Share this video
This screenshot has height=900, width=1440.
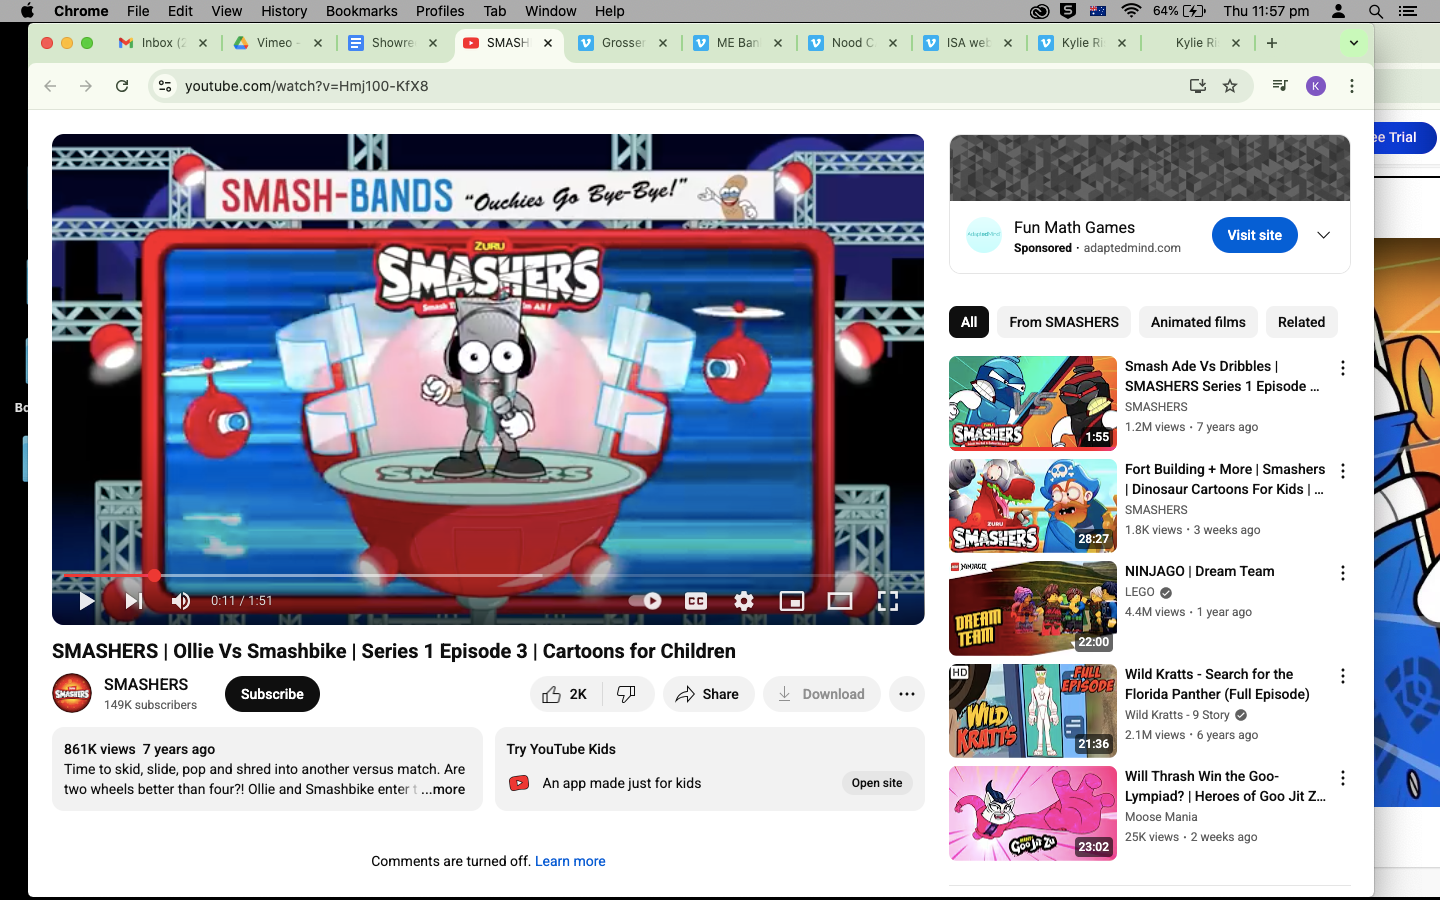[708, 694]
